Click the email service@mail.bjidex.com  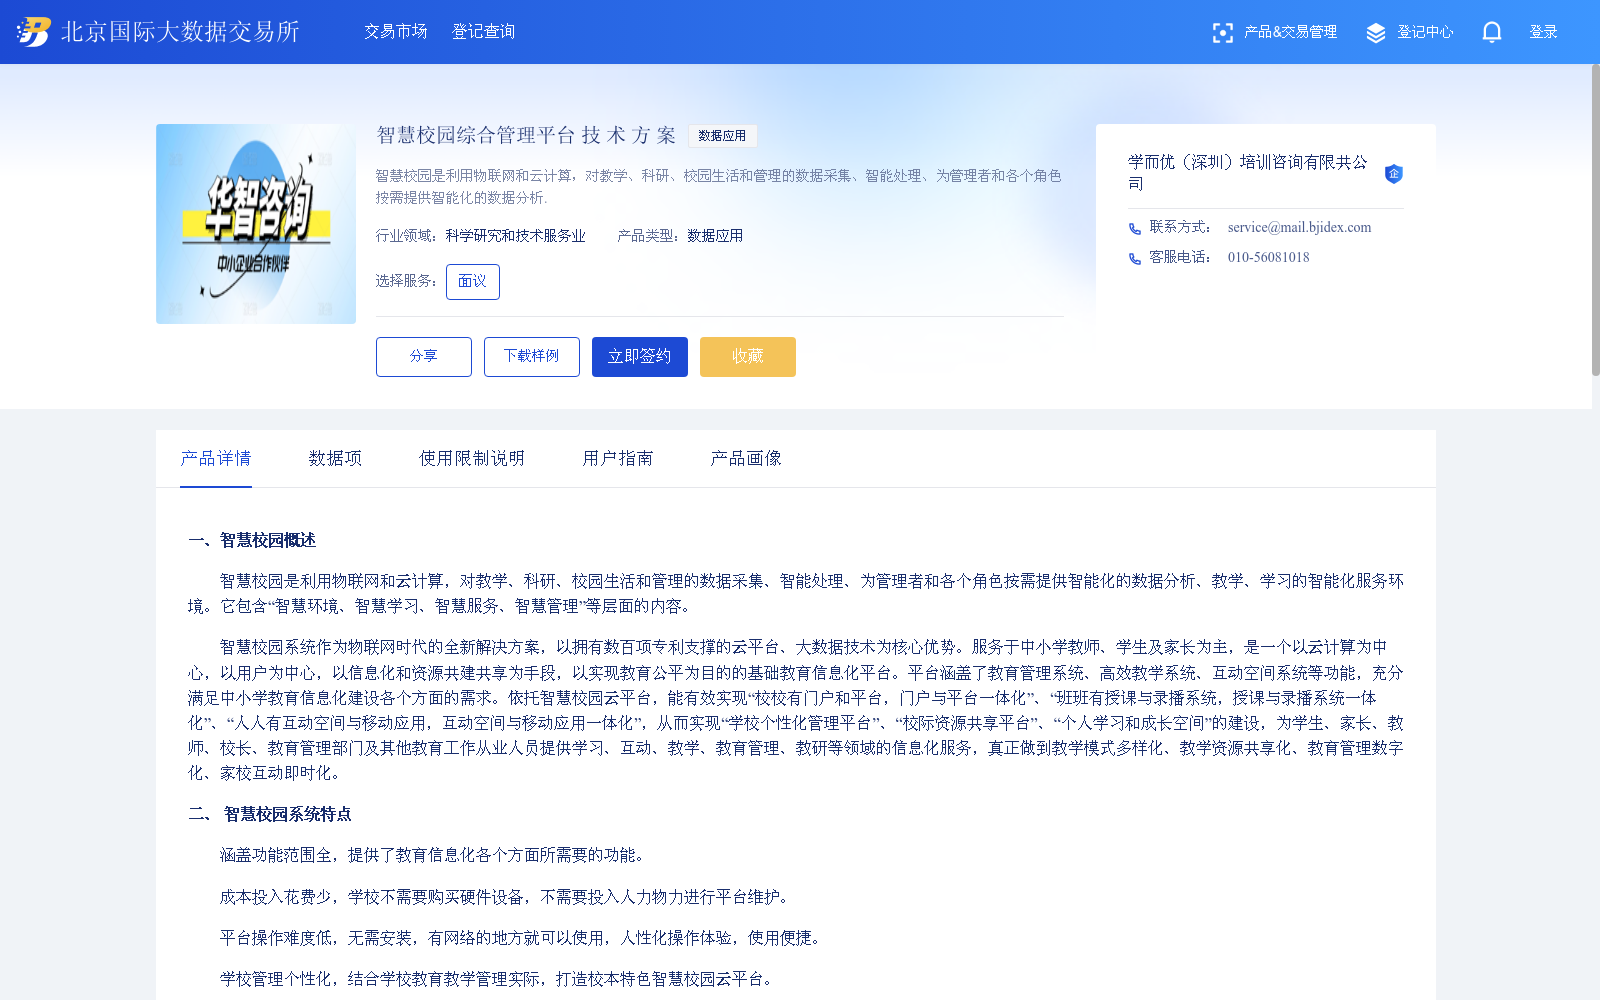click(x=1299, y=228)
